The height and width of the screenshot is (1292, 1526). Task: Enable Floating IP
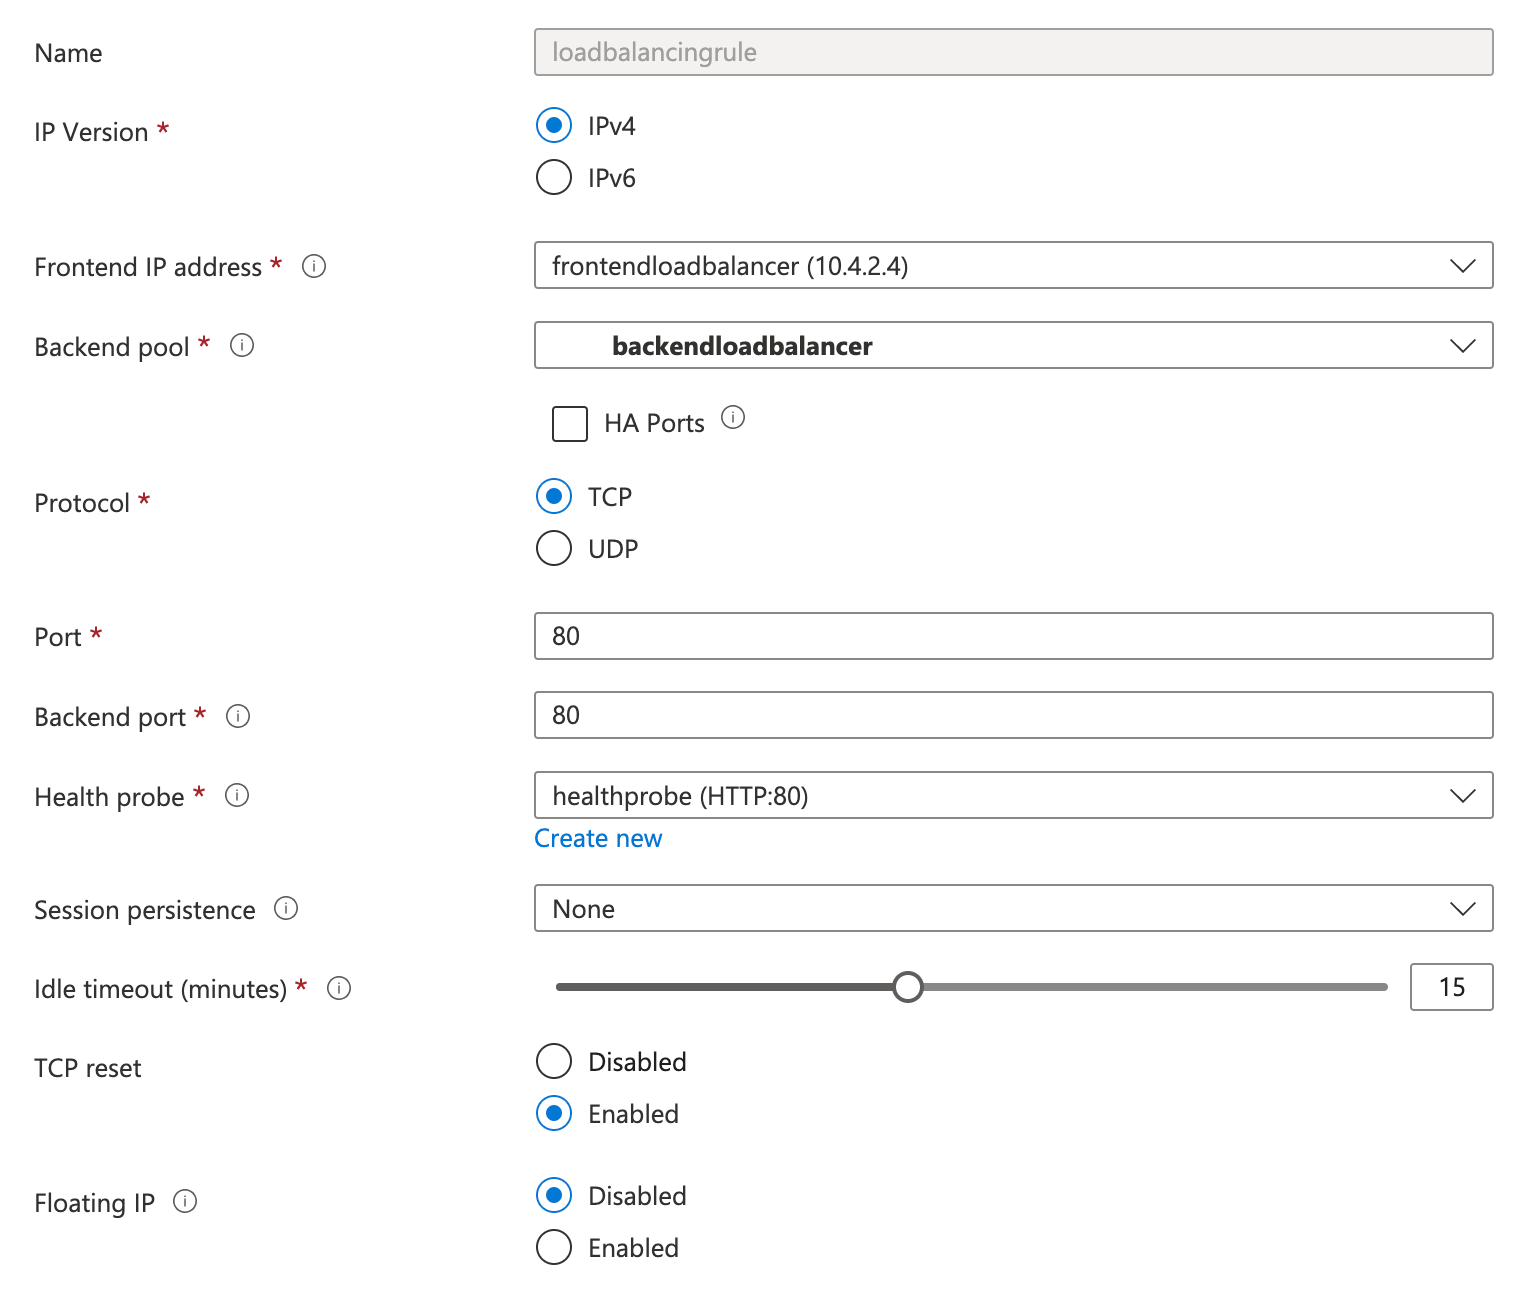point(553,1247)
